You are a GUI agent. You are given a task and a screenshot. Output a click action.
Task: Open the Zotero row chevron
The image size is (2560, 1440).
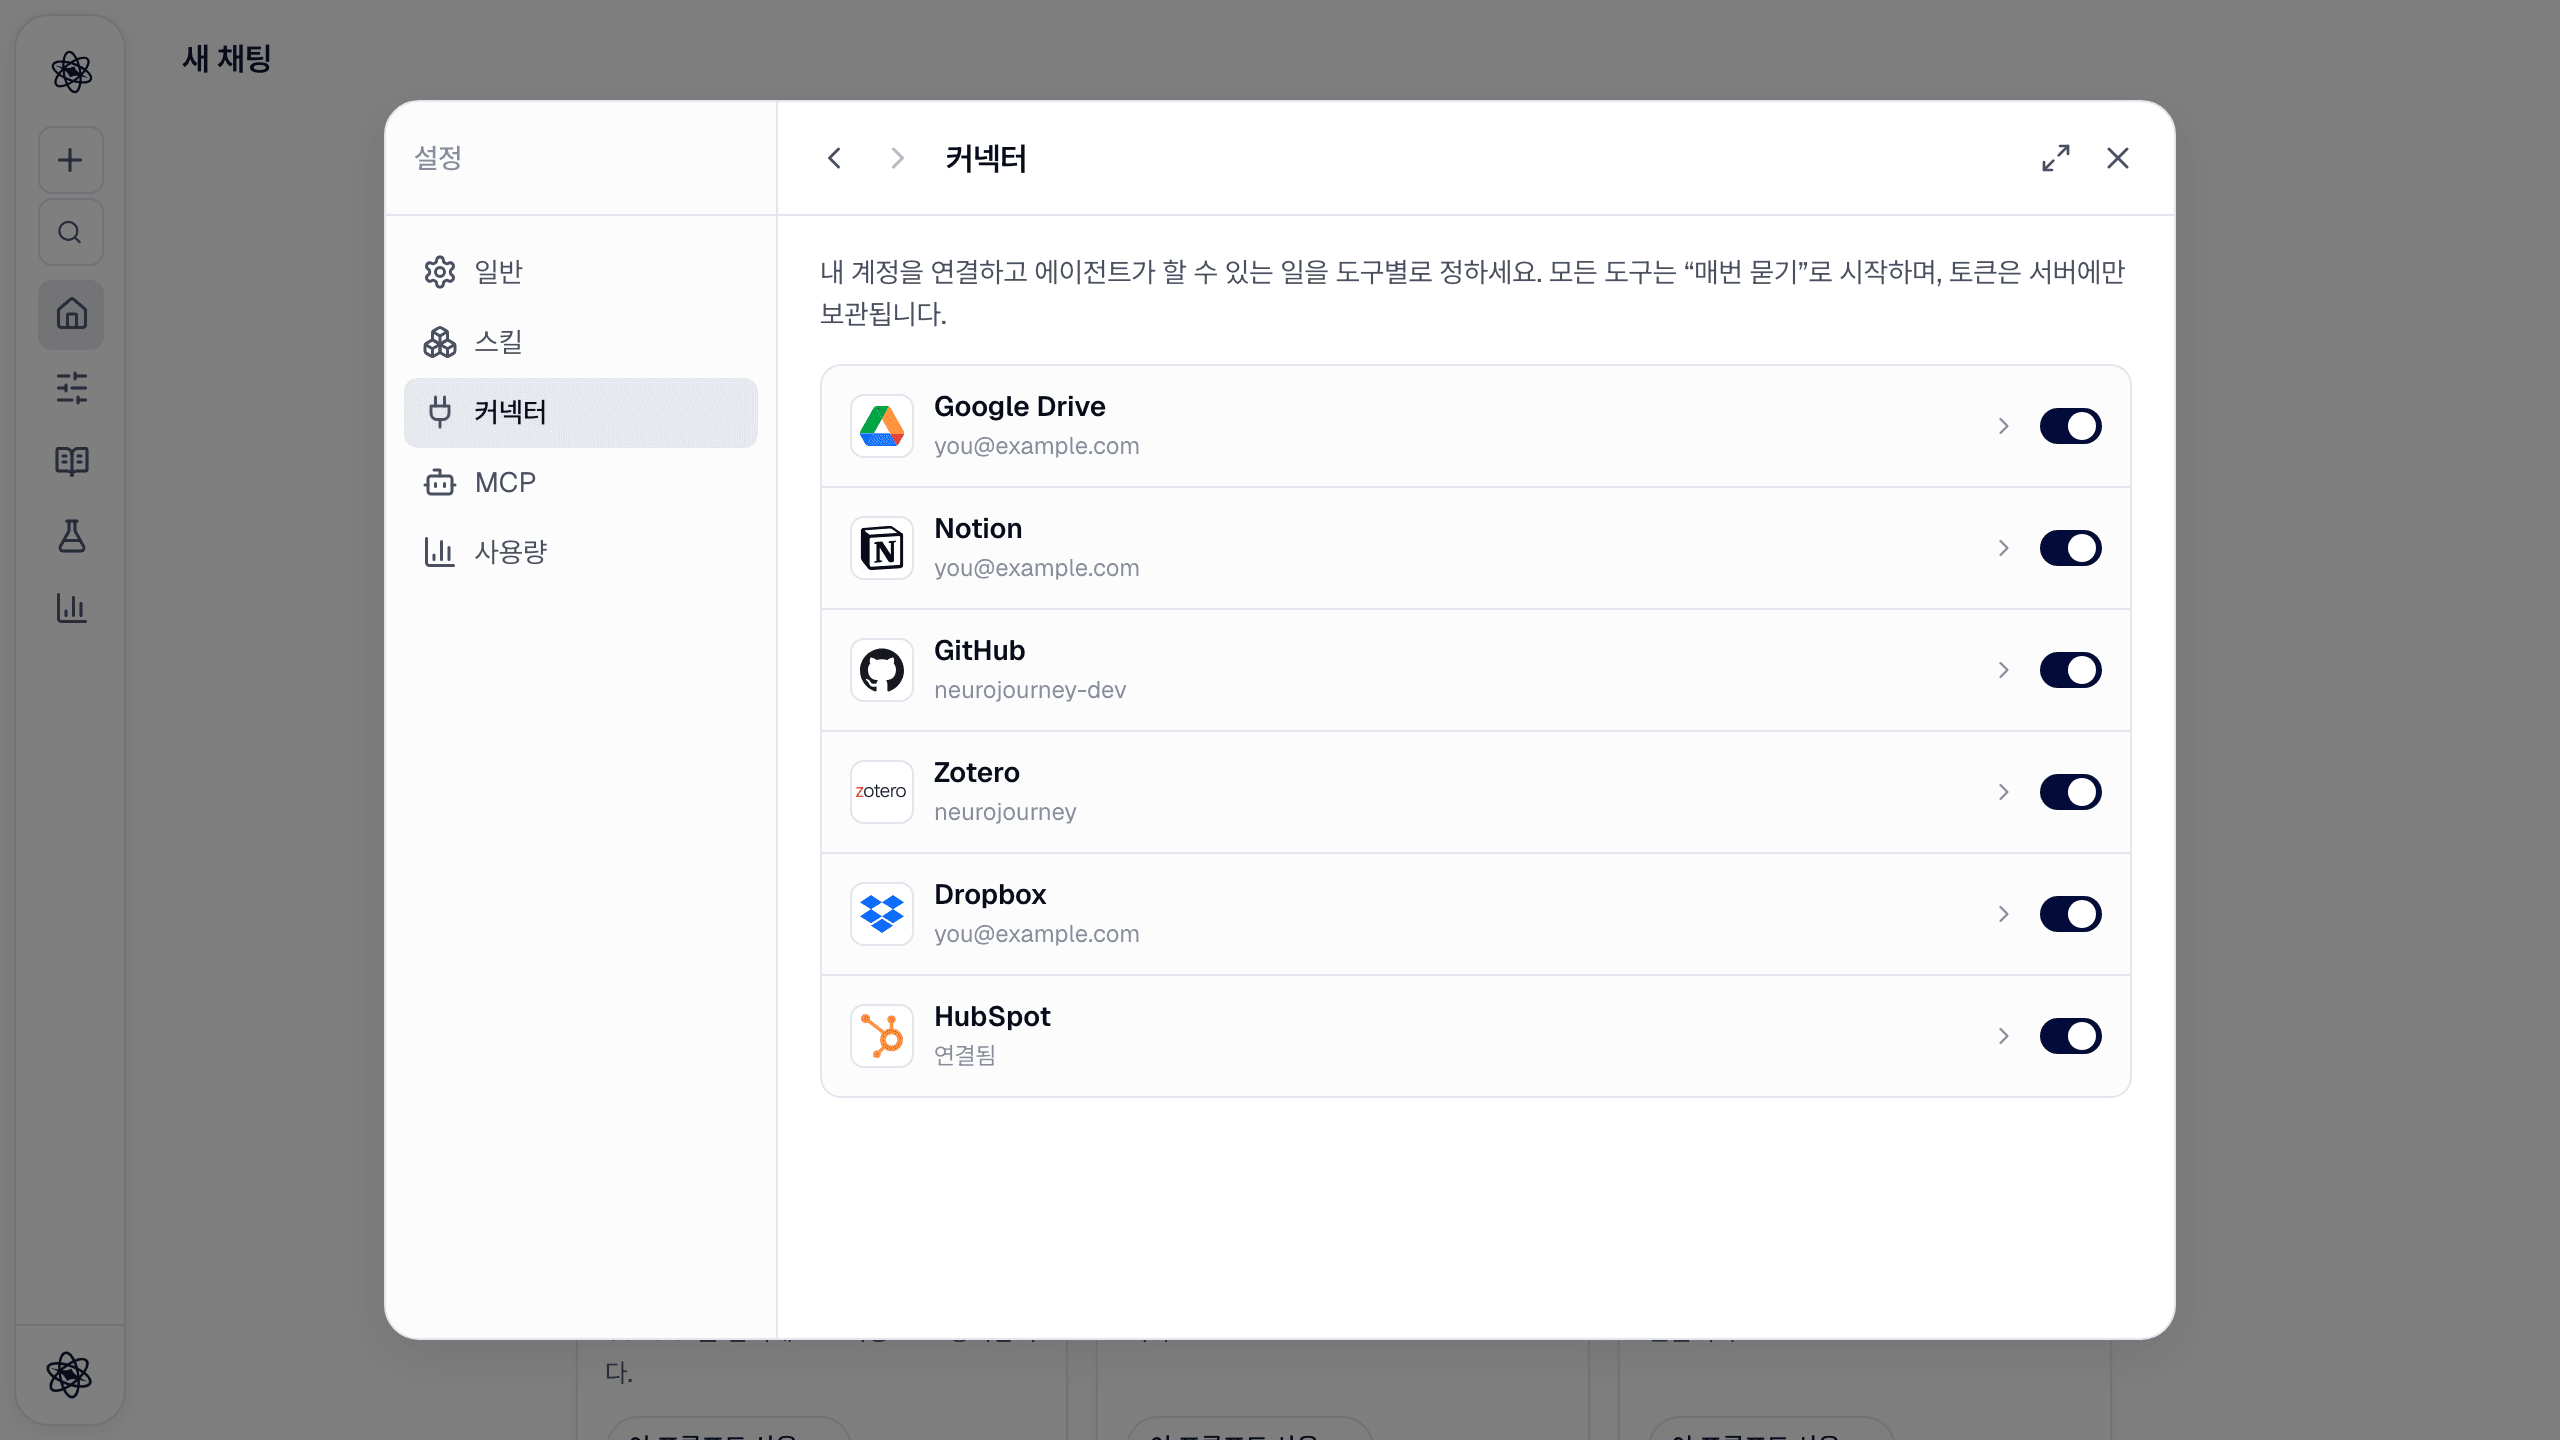pyautogui.click(x=2003, y=792)
